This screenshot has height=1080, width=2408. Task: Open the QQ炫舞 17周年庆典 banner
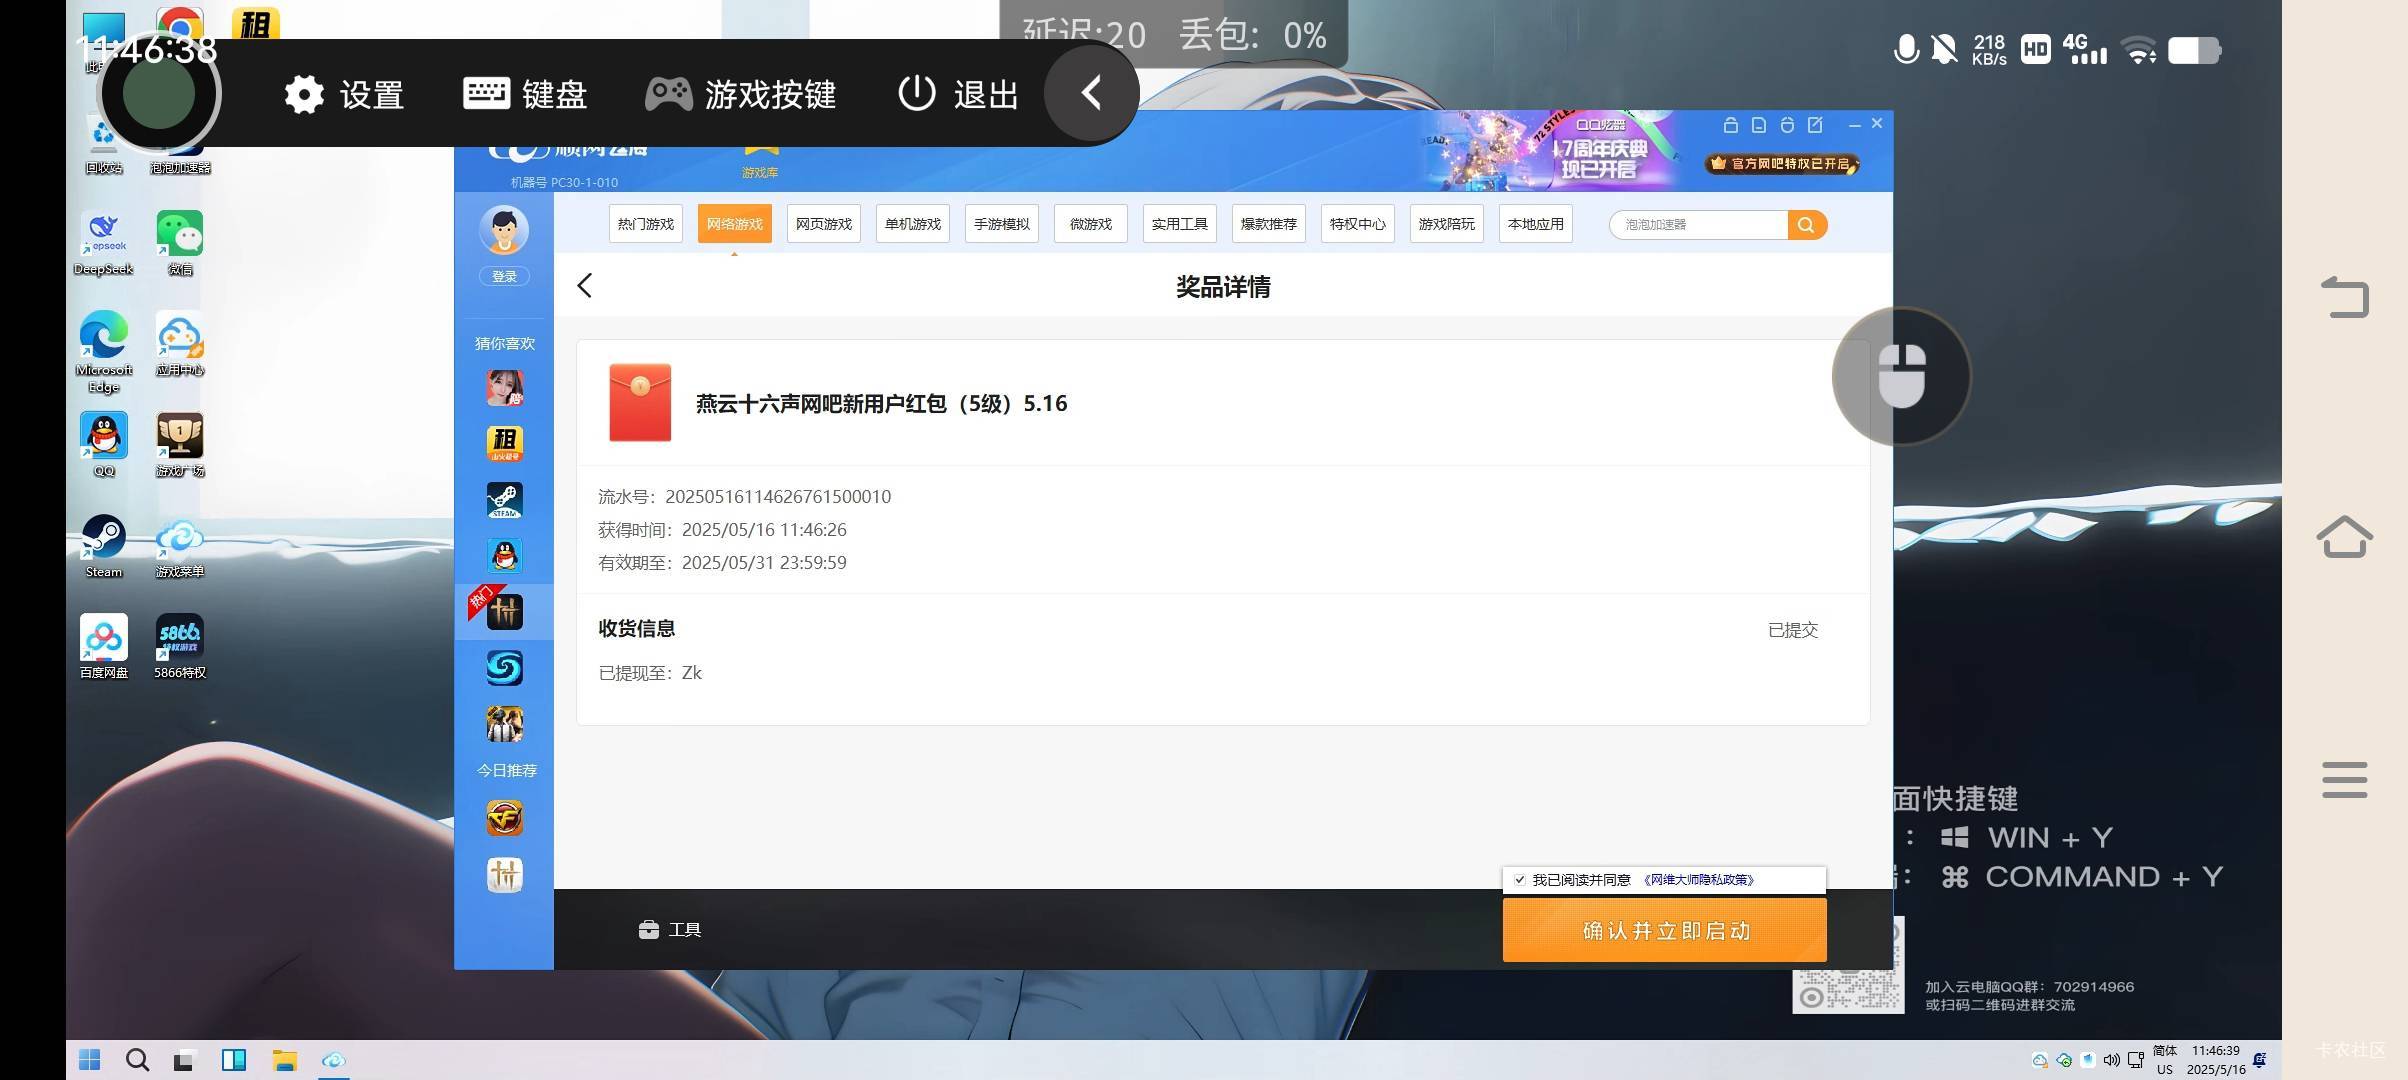coord(1550,150)
